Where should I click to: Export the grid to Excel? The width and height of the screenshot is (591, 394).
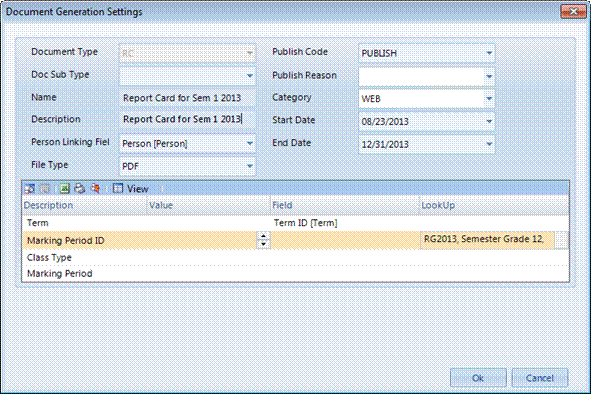tap(65, 189)
